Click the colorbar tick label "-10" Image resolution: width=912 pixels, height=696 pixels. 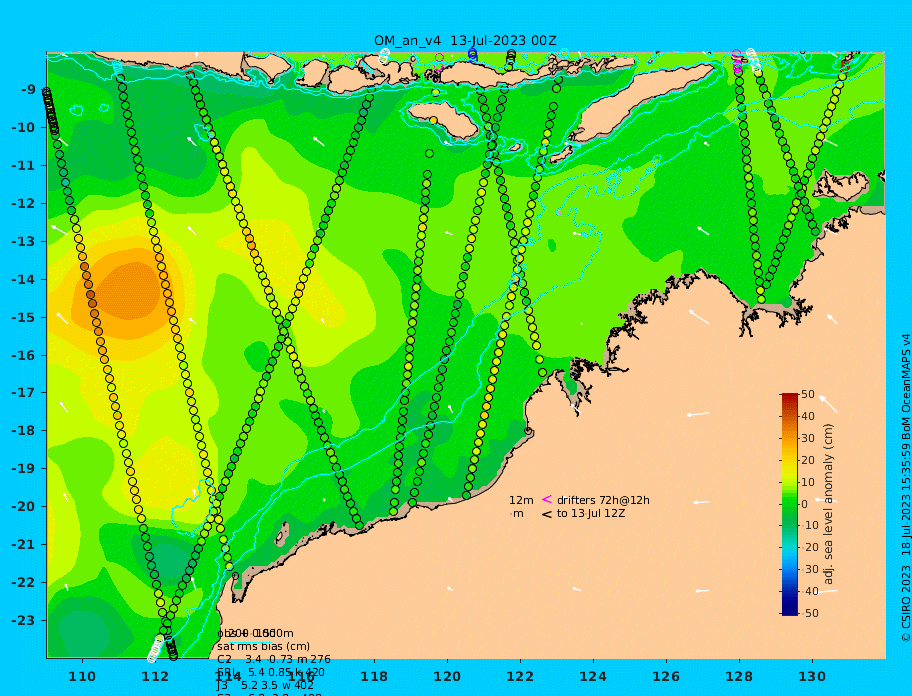tap(810, 526)
